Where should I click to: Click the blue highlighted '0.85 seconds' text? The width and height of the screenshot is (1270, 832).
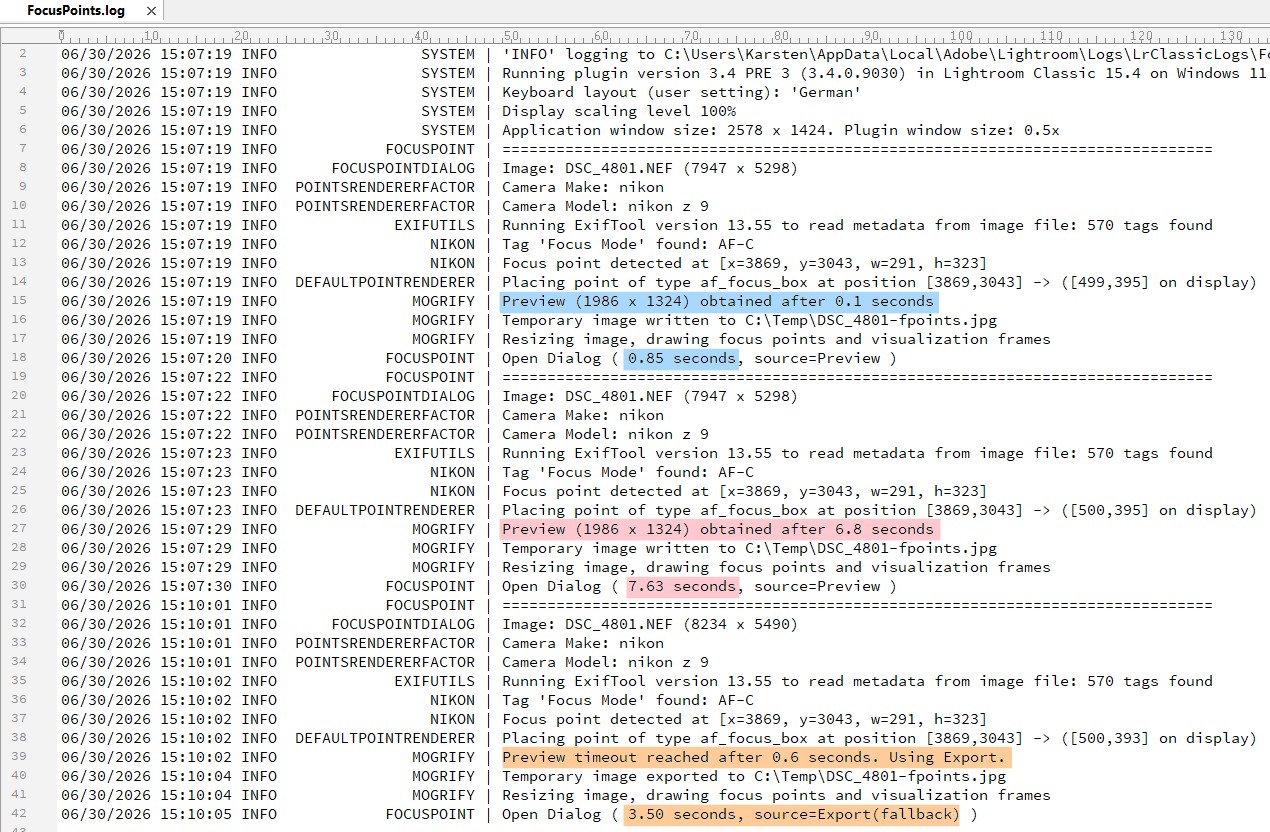click(682, 358)
